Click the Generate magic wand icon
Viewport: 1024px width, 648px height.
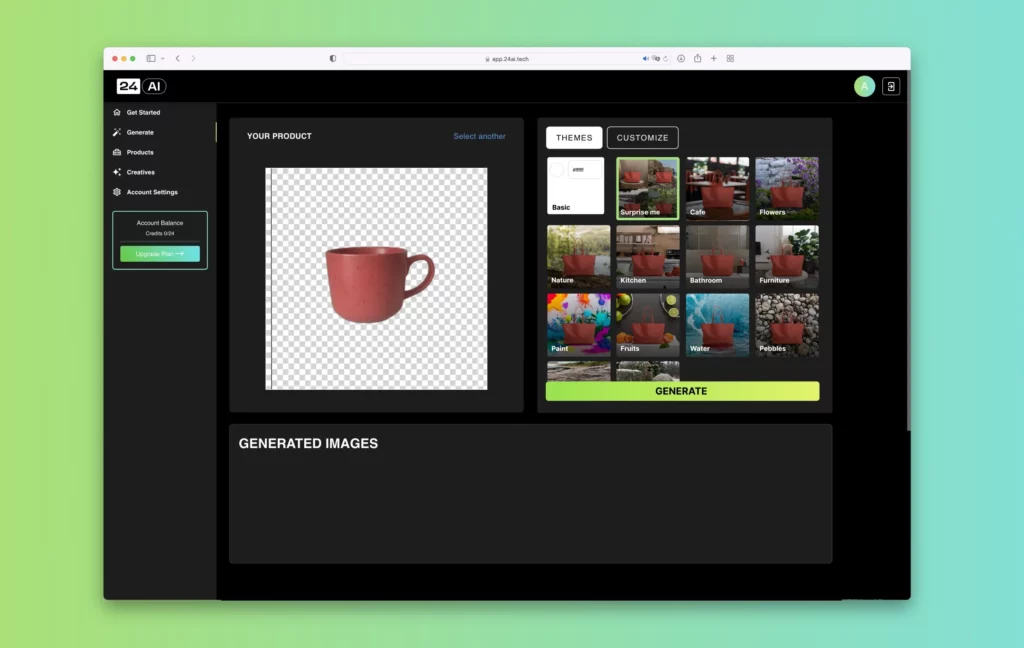pyautogui.click(x=117, y=132)
